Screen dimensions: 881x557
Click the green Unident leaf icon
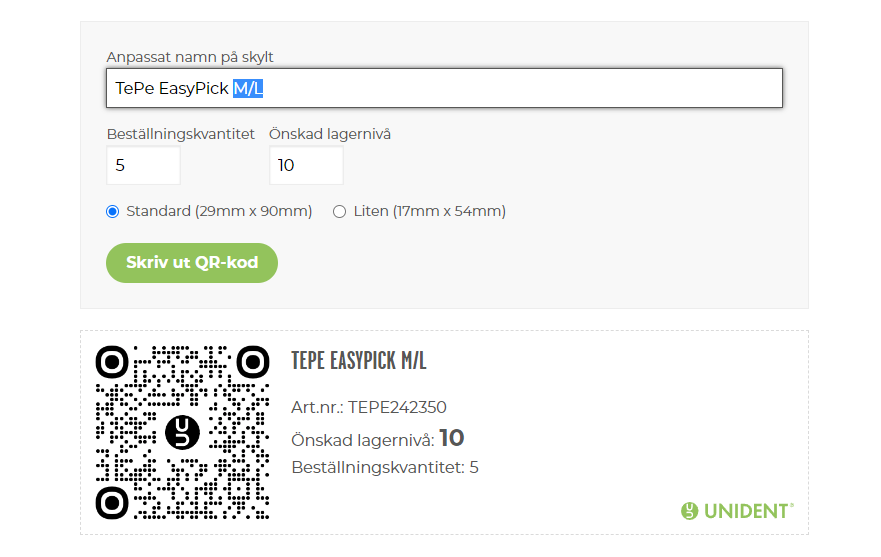tap(689, 511)
